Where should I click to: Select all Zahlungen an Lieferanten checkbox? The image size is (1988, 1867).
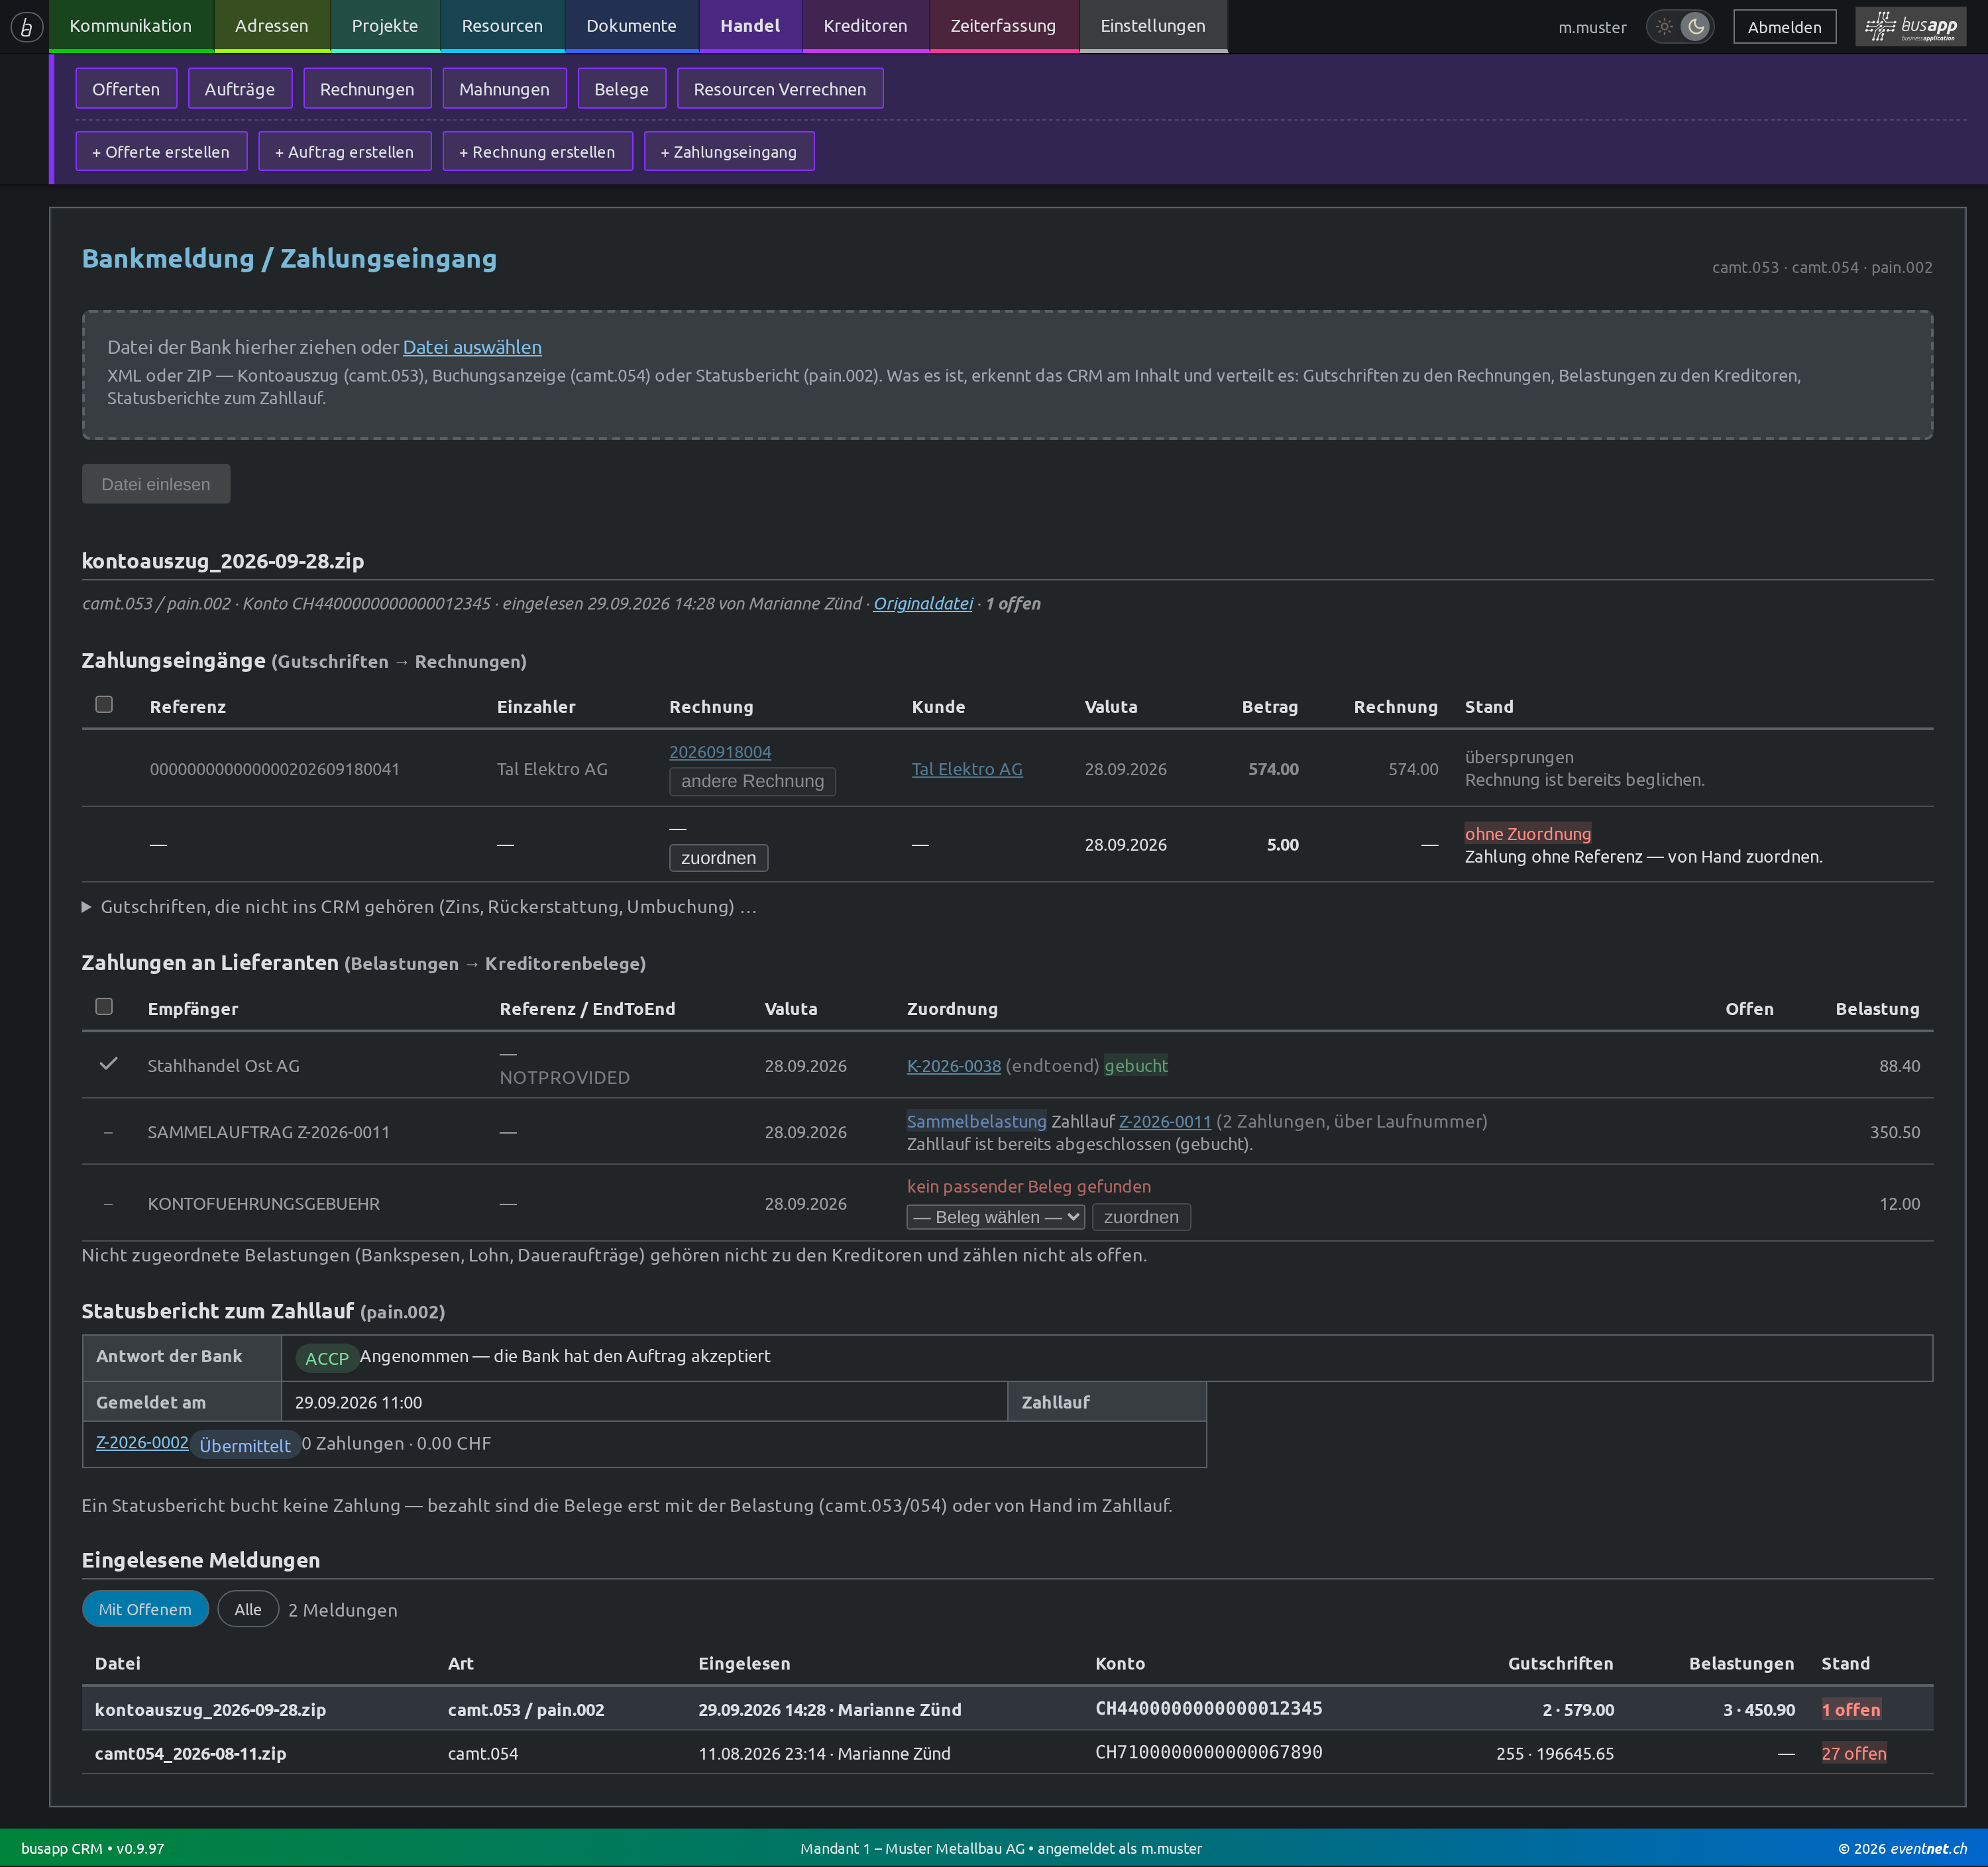pos(104,1007)
